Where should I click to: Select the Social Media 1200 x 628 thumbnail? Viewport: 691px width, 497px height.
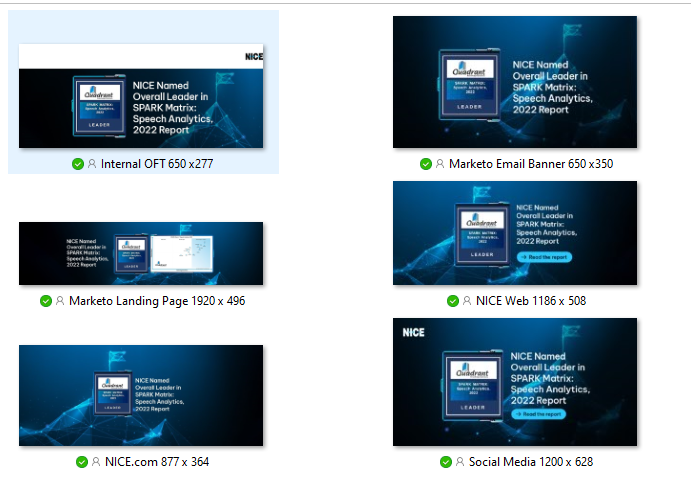515,382
